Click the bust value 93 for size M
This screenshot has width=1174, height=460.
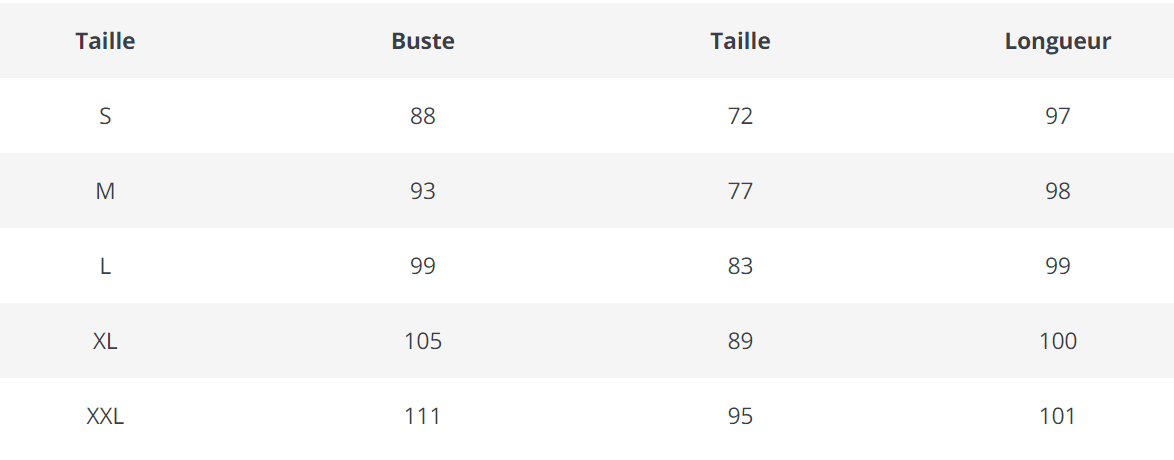(422, 191)
